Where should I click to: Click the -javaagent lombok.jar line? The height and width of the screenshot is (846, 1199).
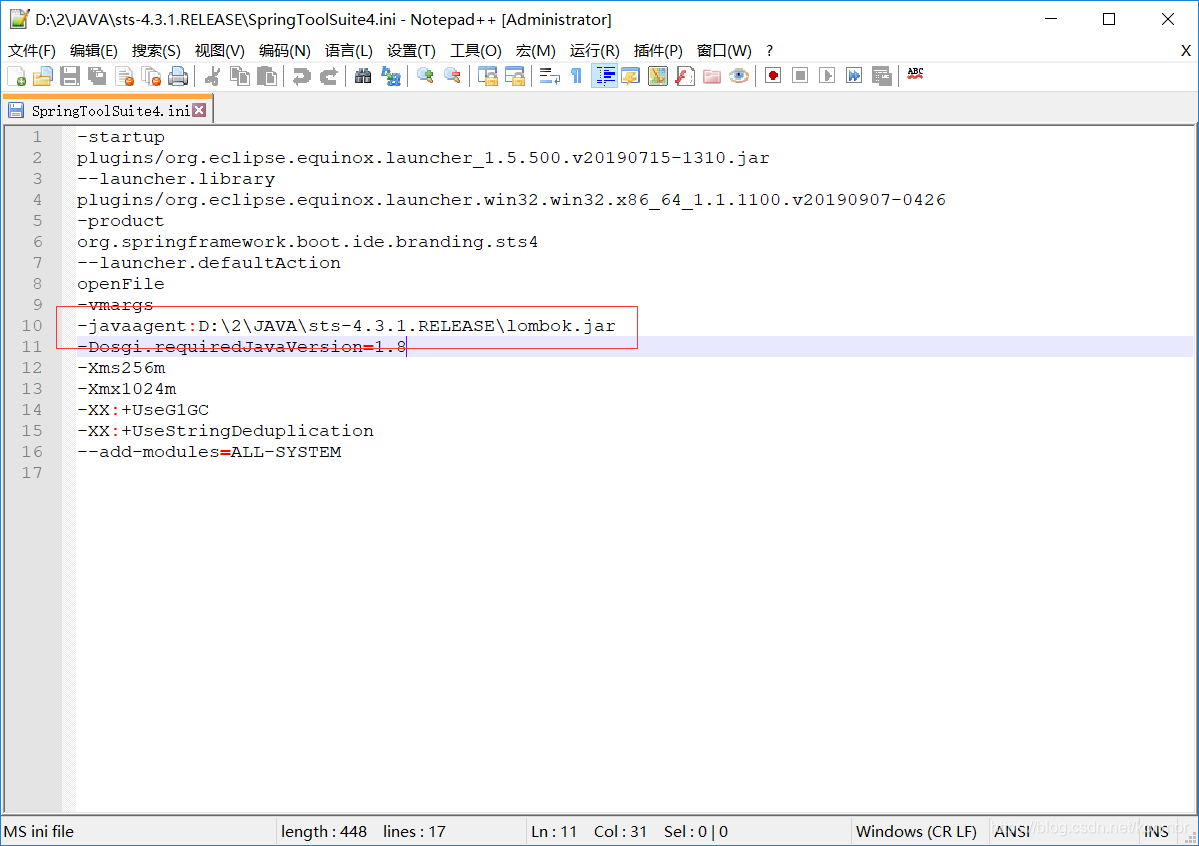346,326
